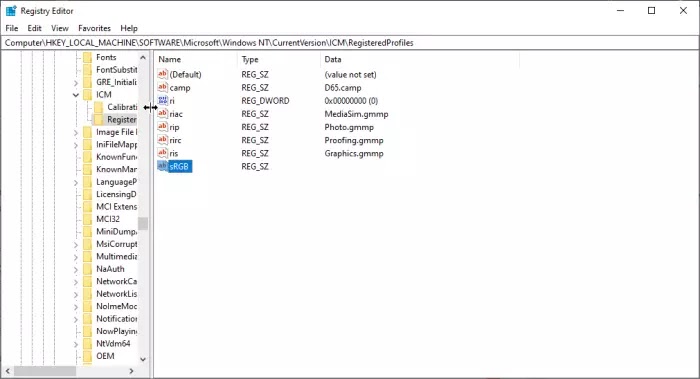Select the ri DWORD value icon
This screenshot has height=379, width=700.
point(162,100)
